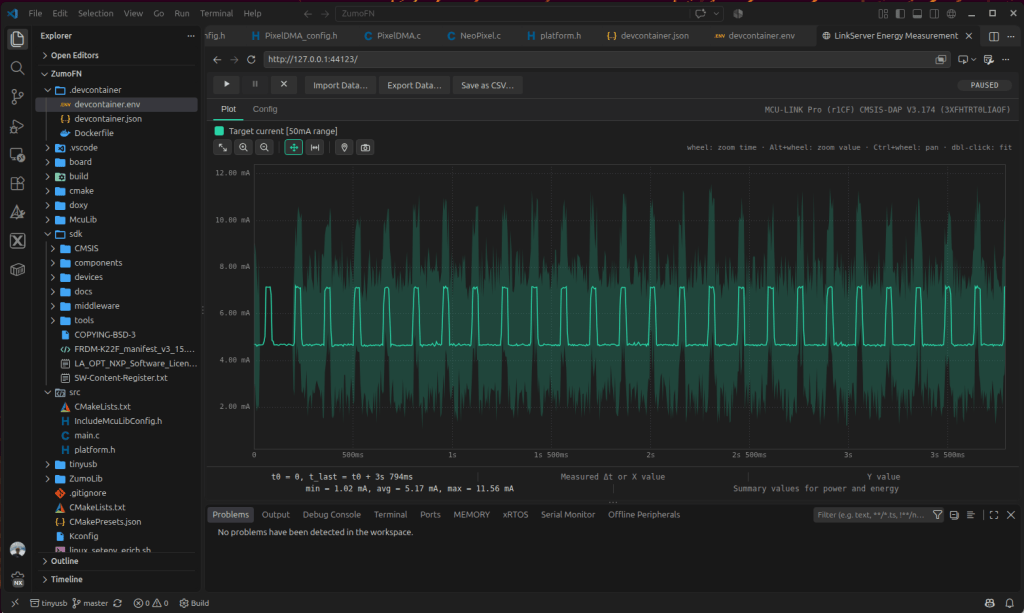The width and height of the screenshot is (1024, 613).
Task: Open the Extensions view
Action: tap(18, 183)
